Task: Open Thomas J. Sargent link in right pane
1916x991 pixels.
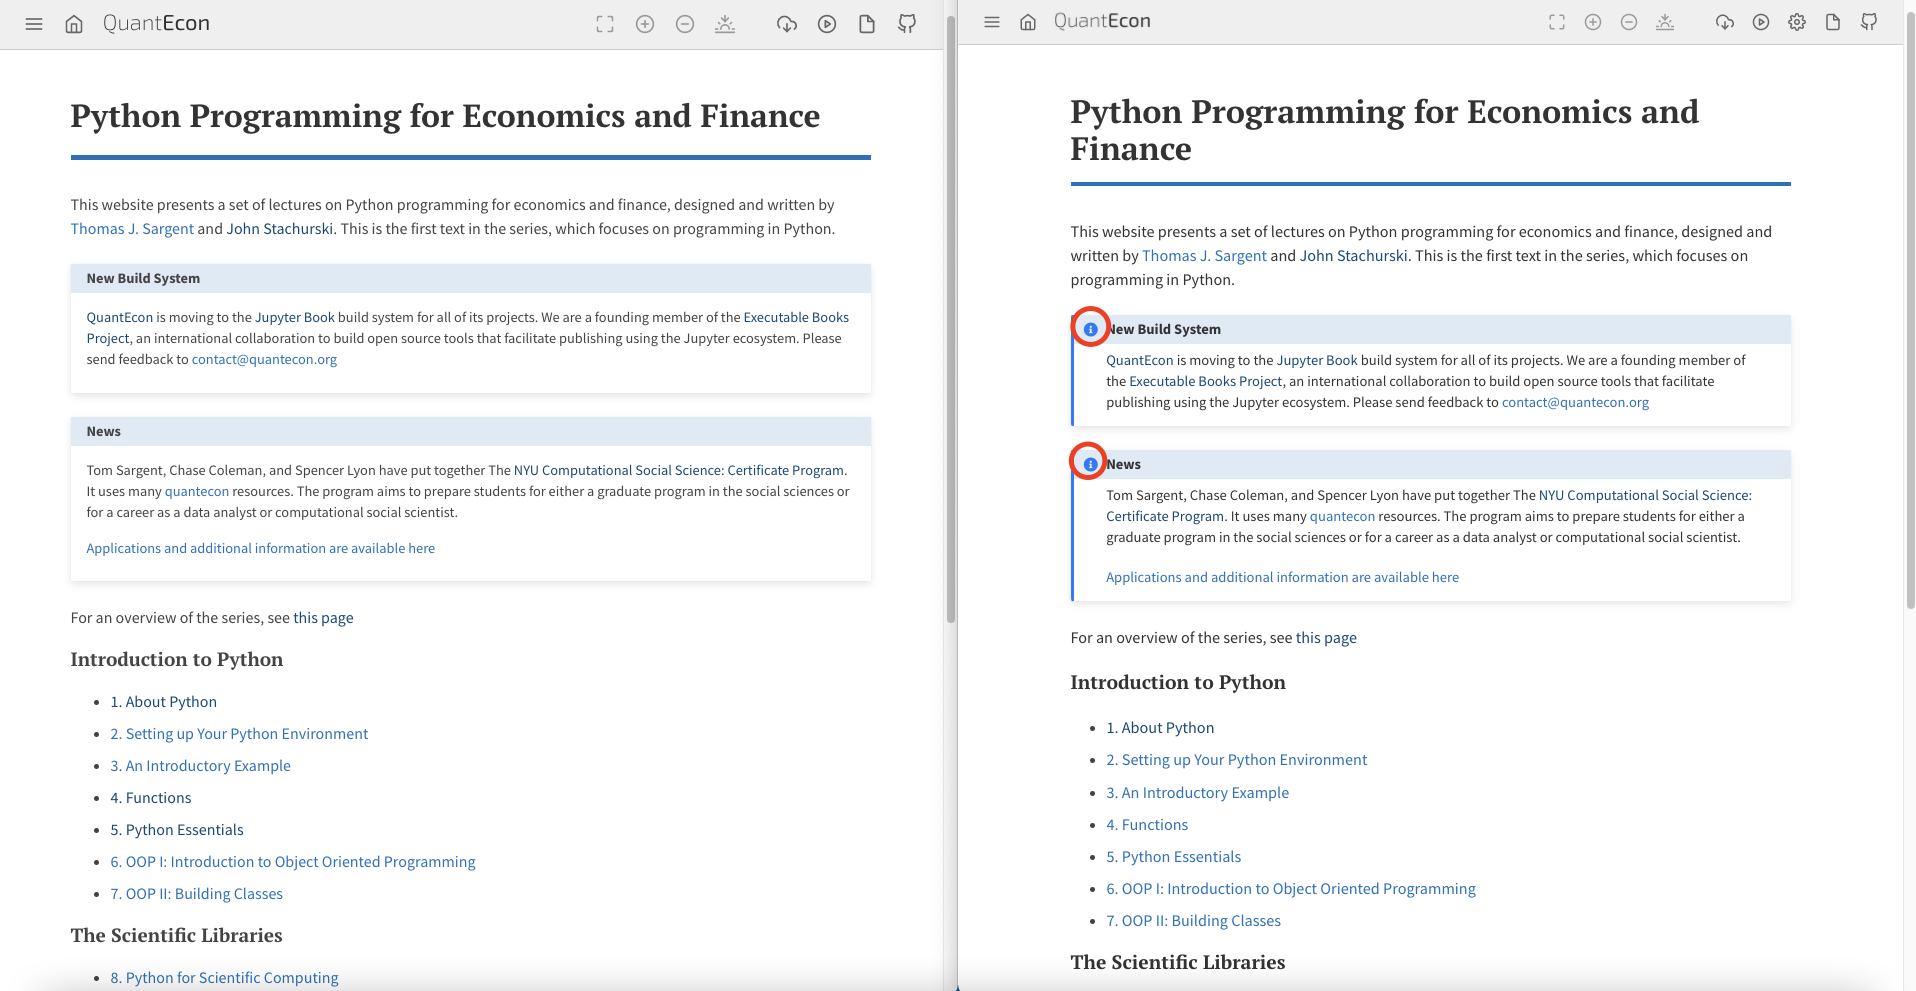Action: coord(1204,256)
